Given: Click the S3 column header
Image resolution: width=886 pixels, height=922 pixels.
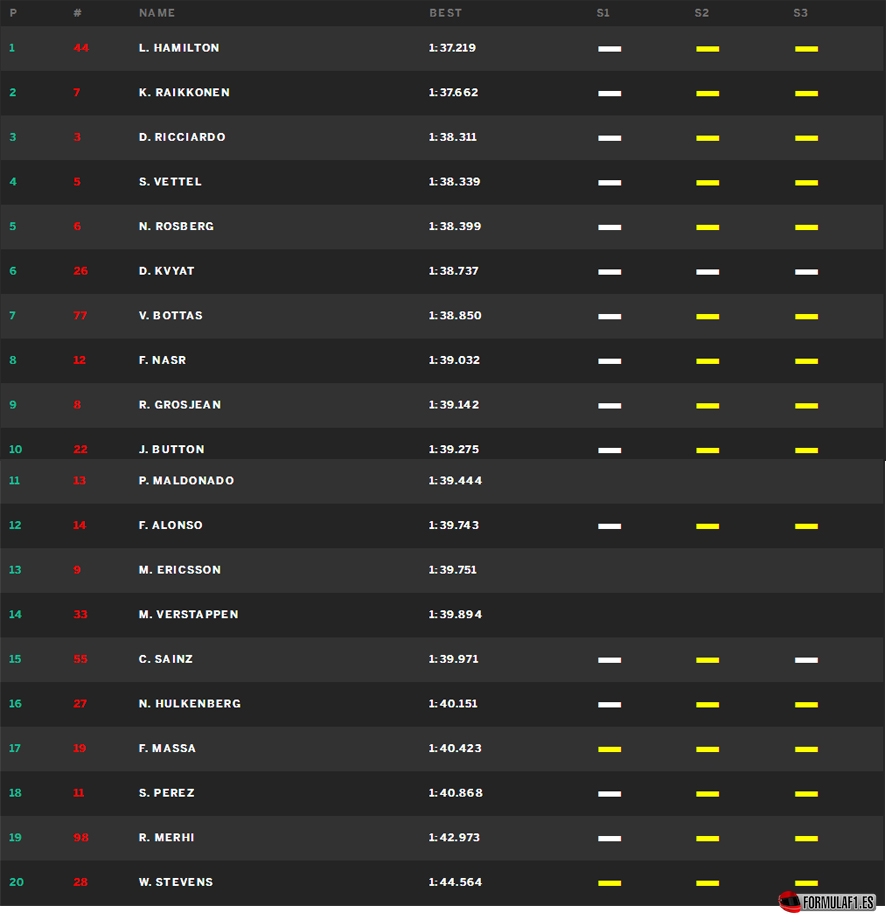Looking at the screenshot, I should [x=800, y=13].
